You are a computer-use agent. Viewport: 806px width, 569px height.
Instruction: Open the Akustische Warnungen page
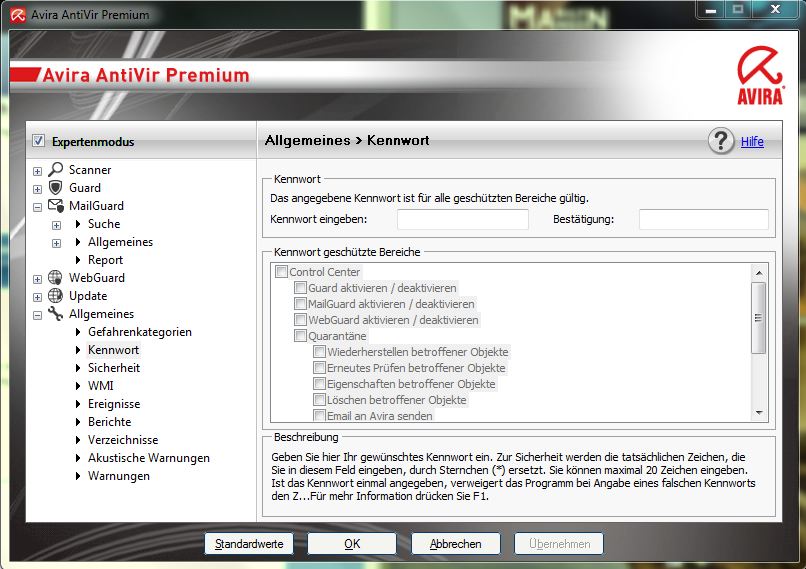[x=149, y=458]
